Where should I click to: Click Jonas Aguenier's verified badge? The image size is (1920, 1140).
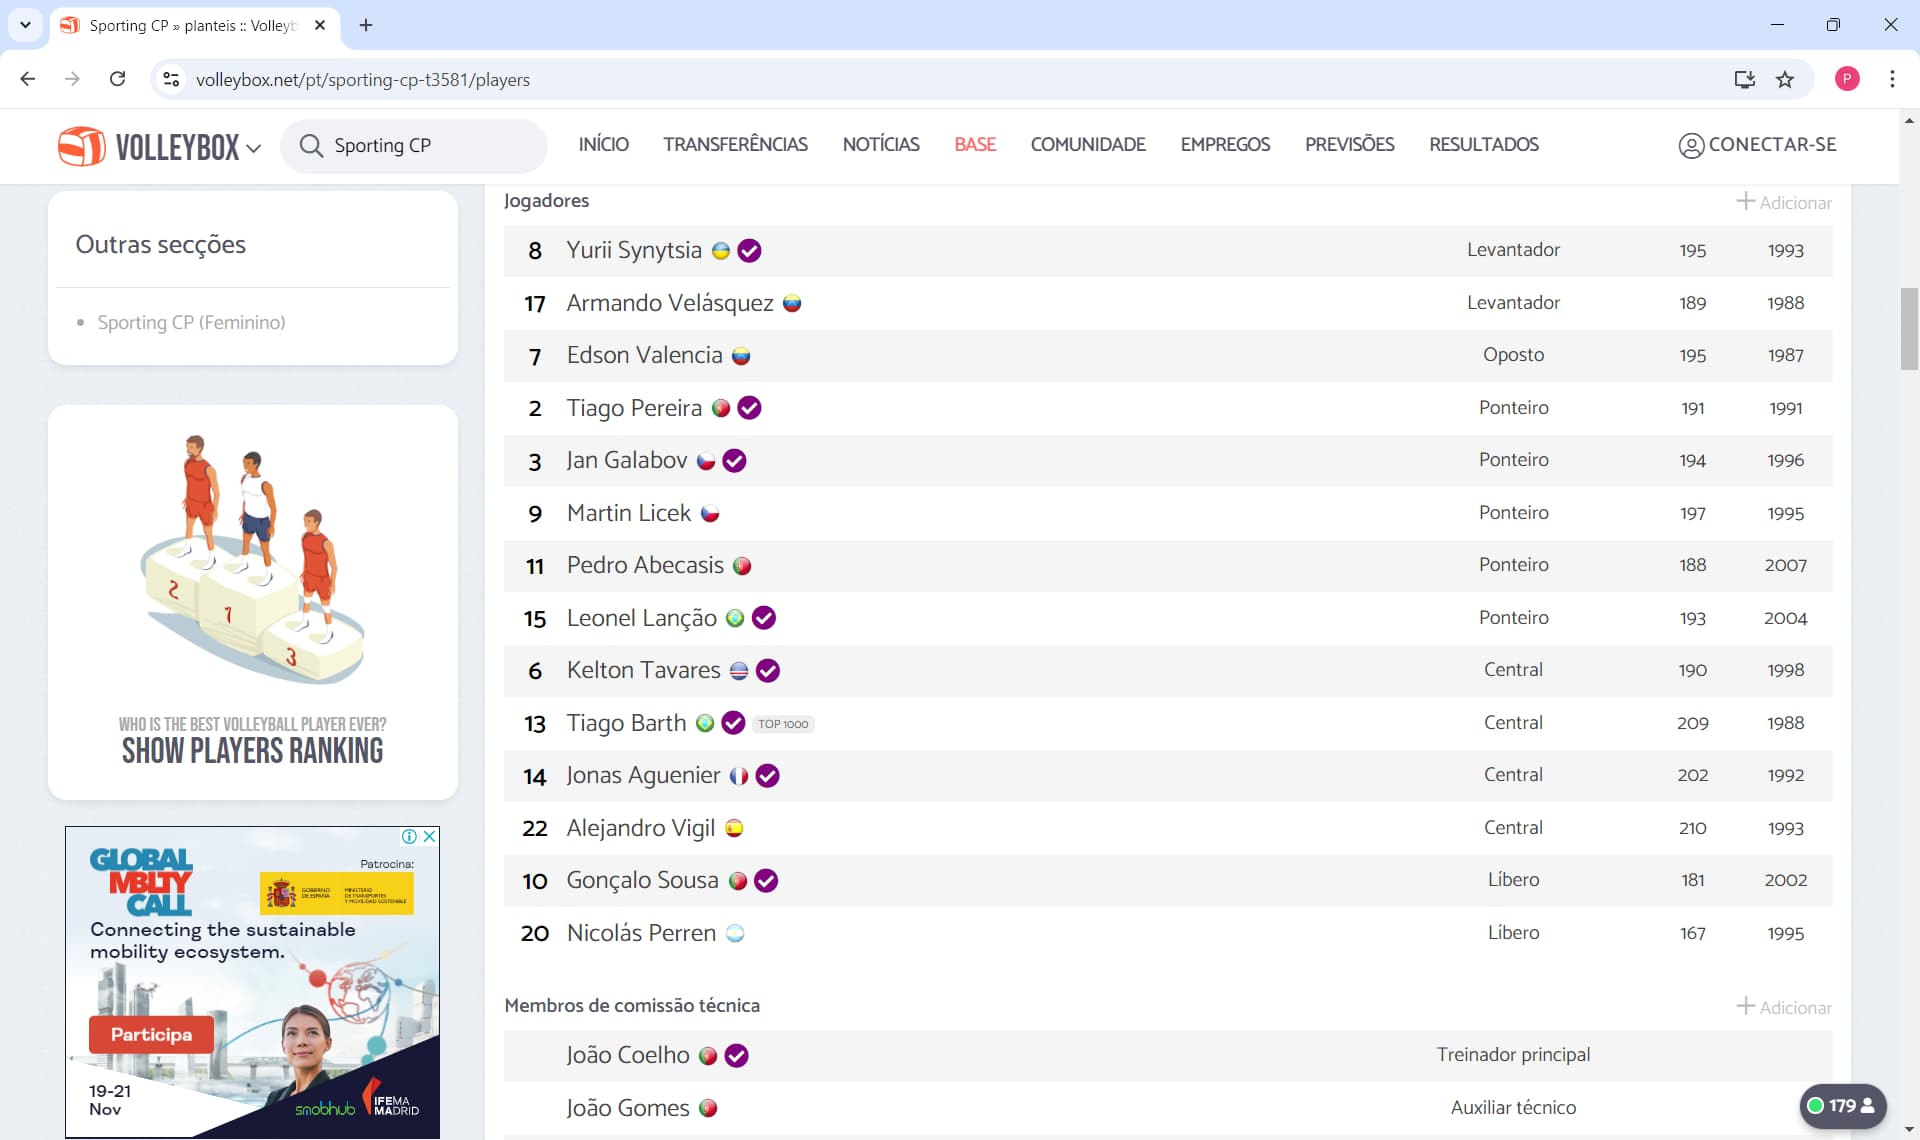768,776
